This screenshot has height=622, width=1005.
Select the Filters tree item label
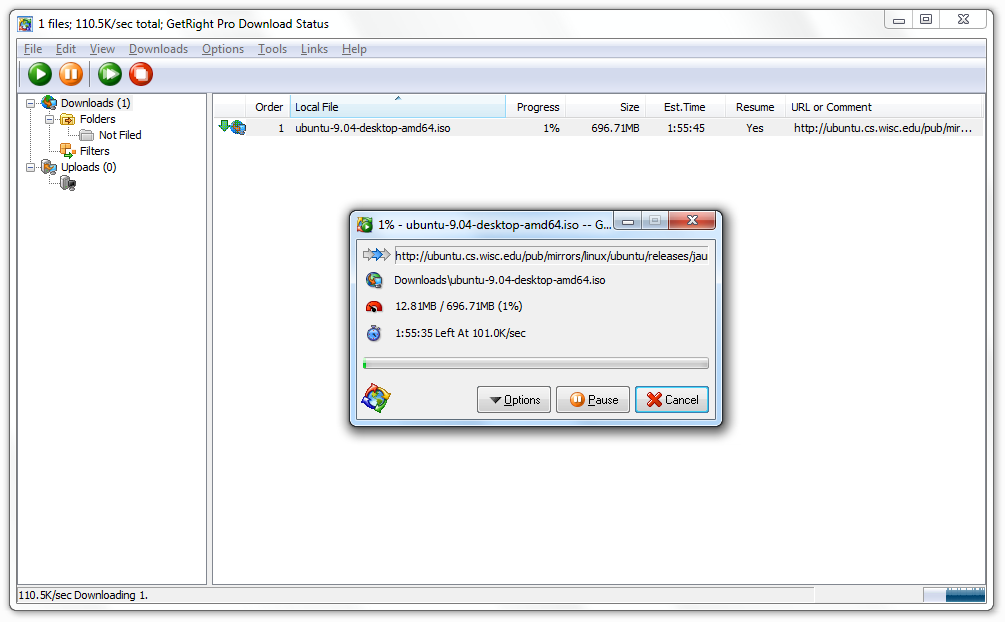pos(95,151)
